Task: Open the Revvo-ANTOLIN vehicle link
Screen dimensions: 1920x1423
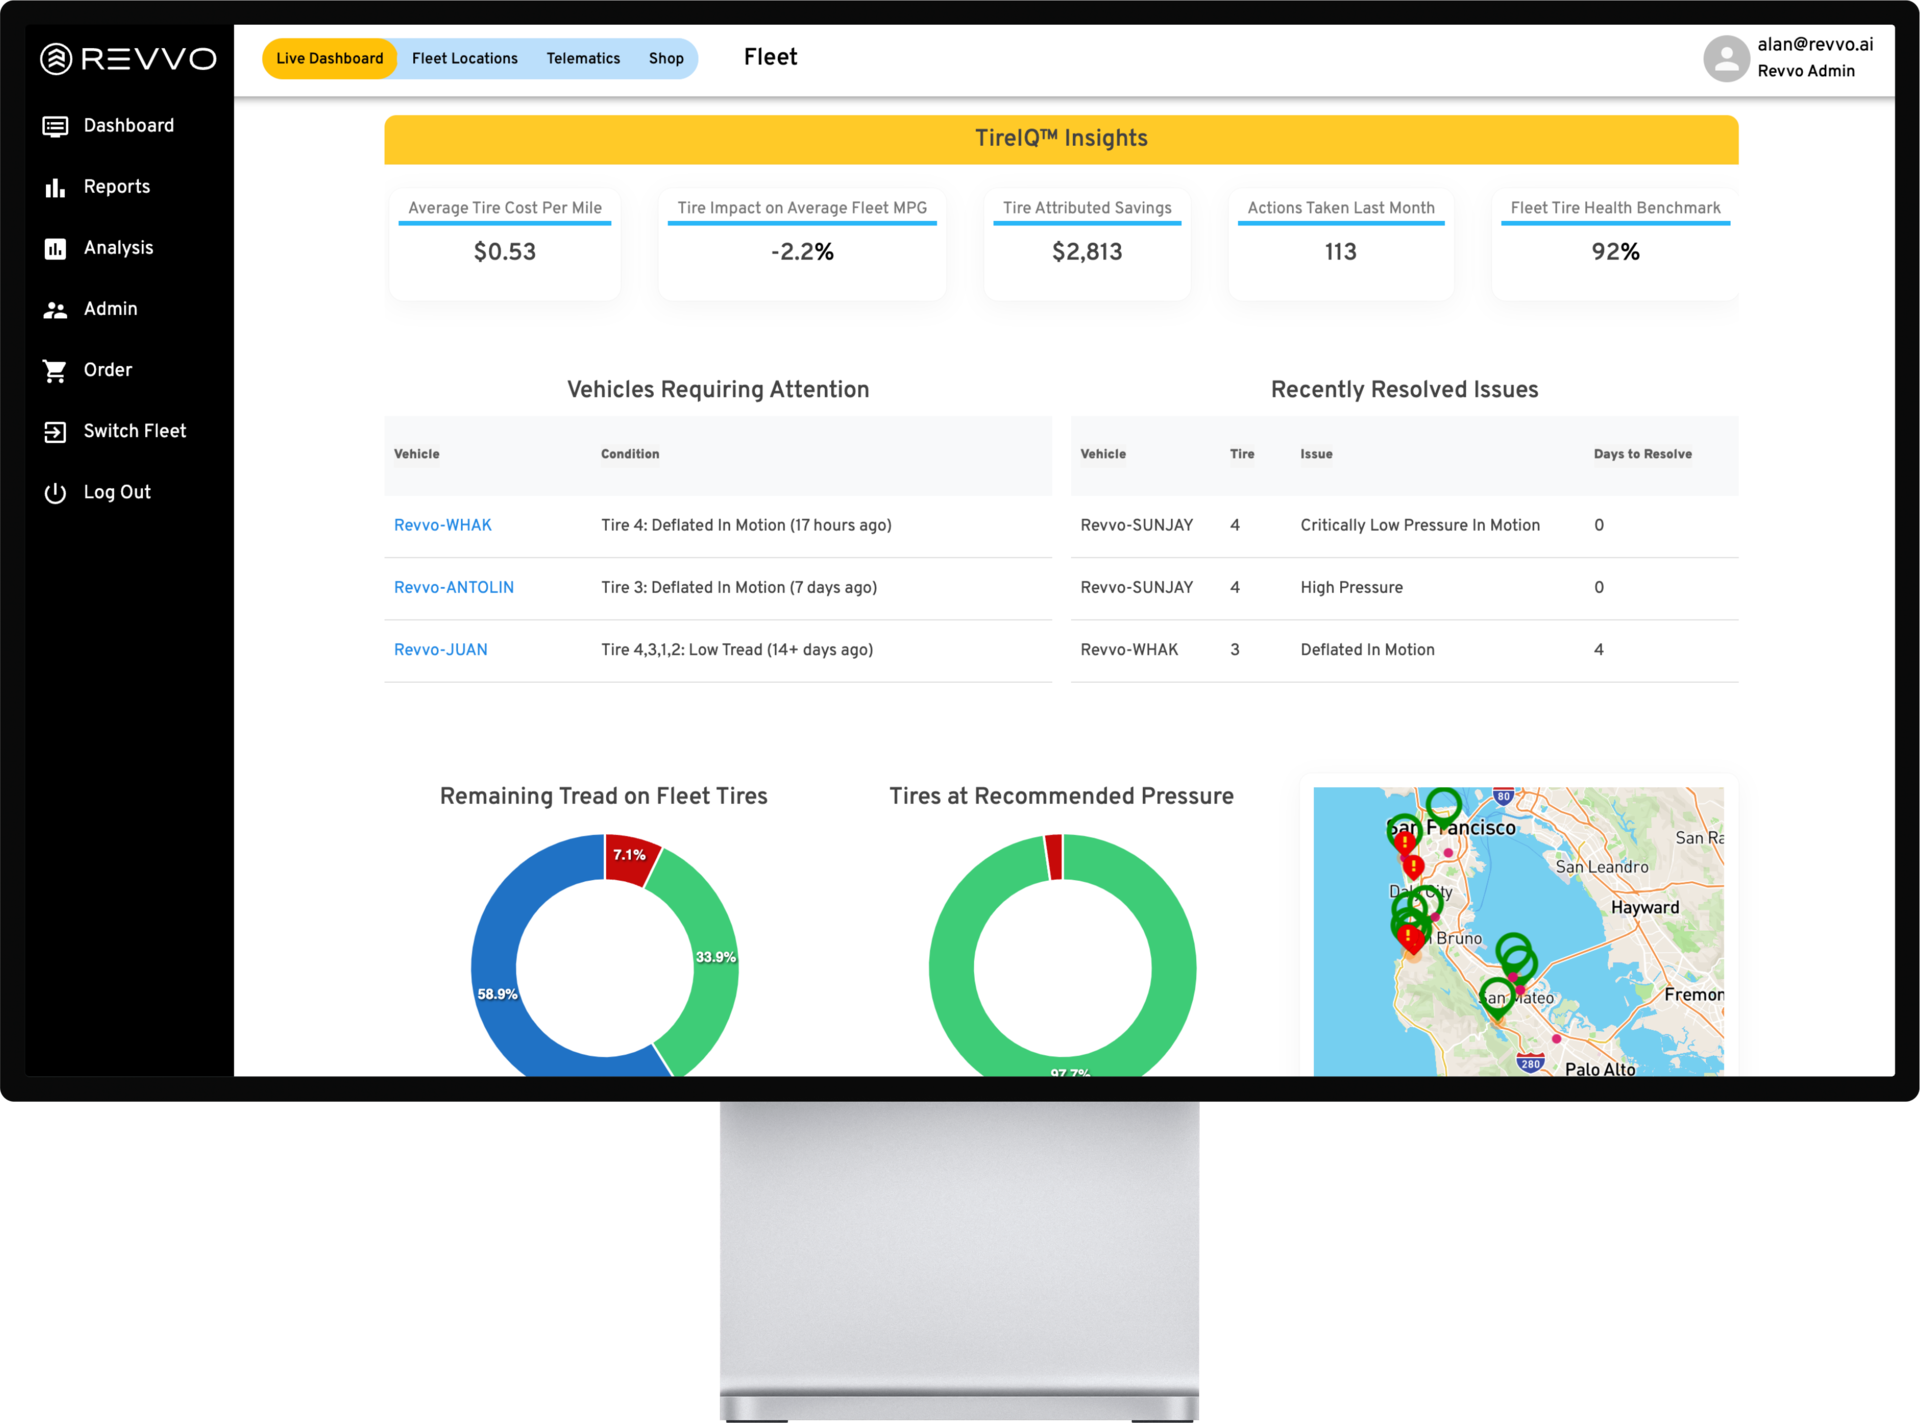Action: 454,588
